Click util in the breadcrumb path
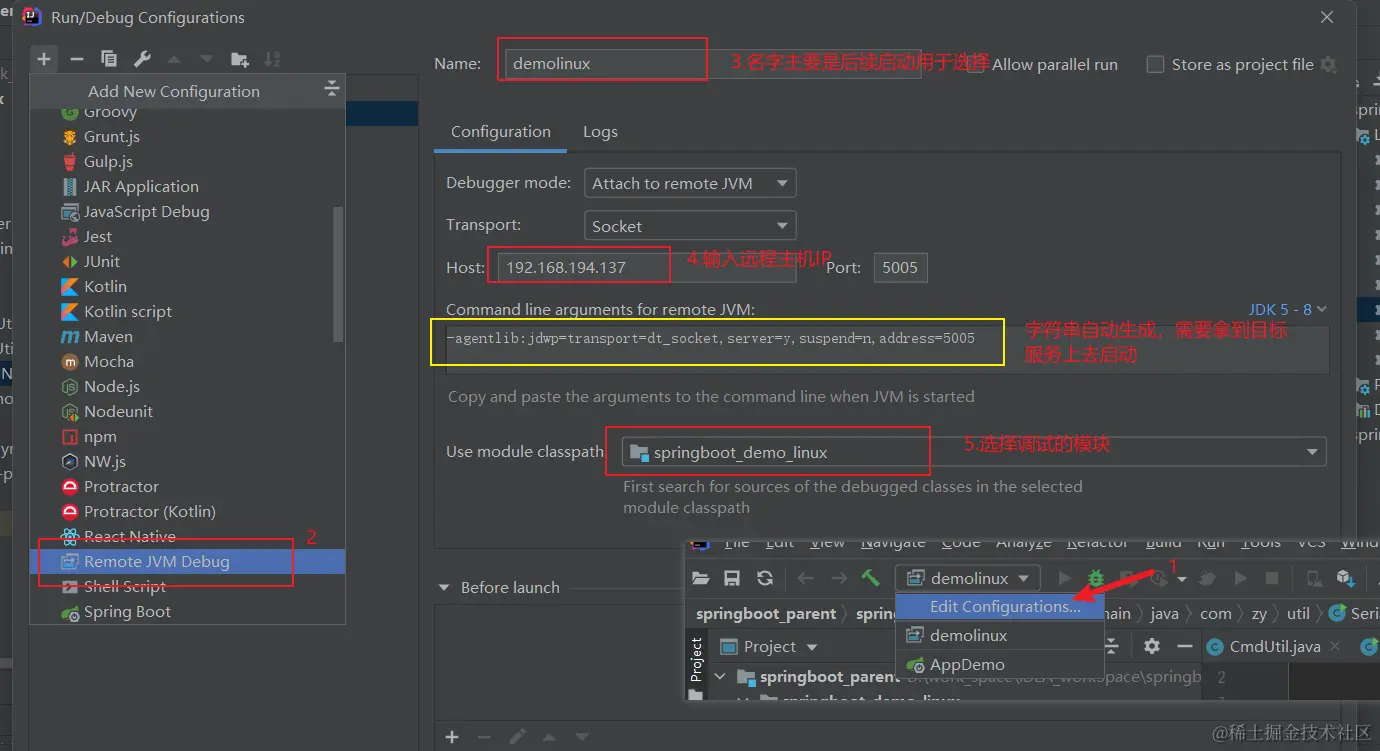1380x751 pixels. (1298, 613)
